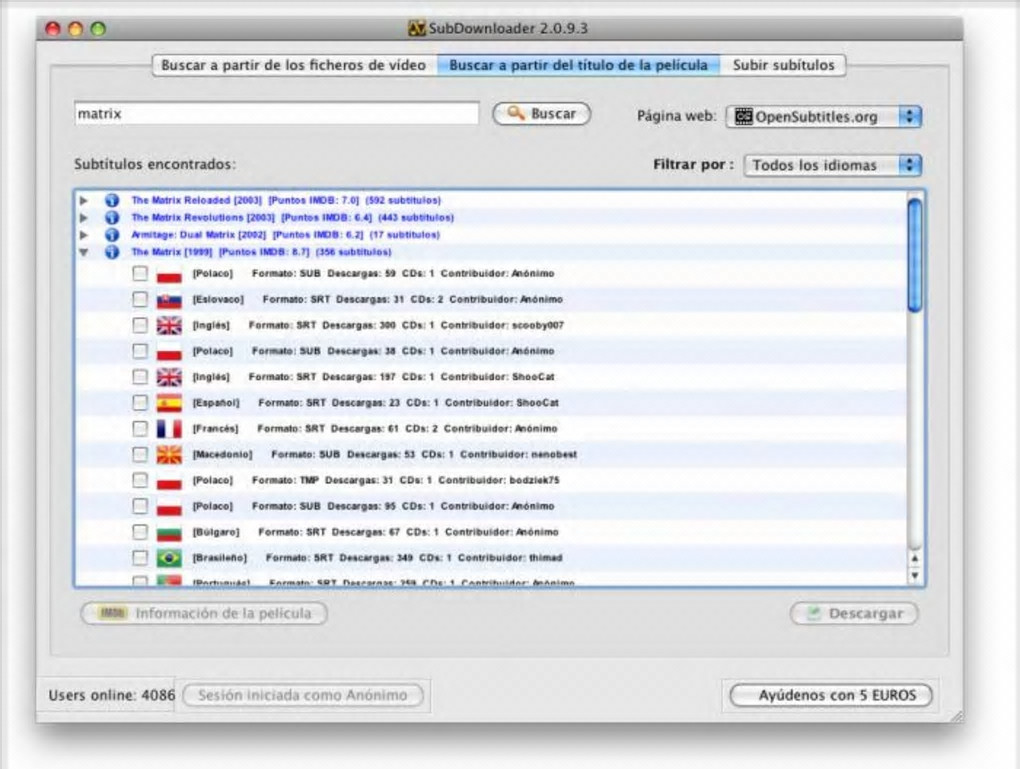Click Spanish flag icon

pyautogui.click(x=169, y=403)
